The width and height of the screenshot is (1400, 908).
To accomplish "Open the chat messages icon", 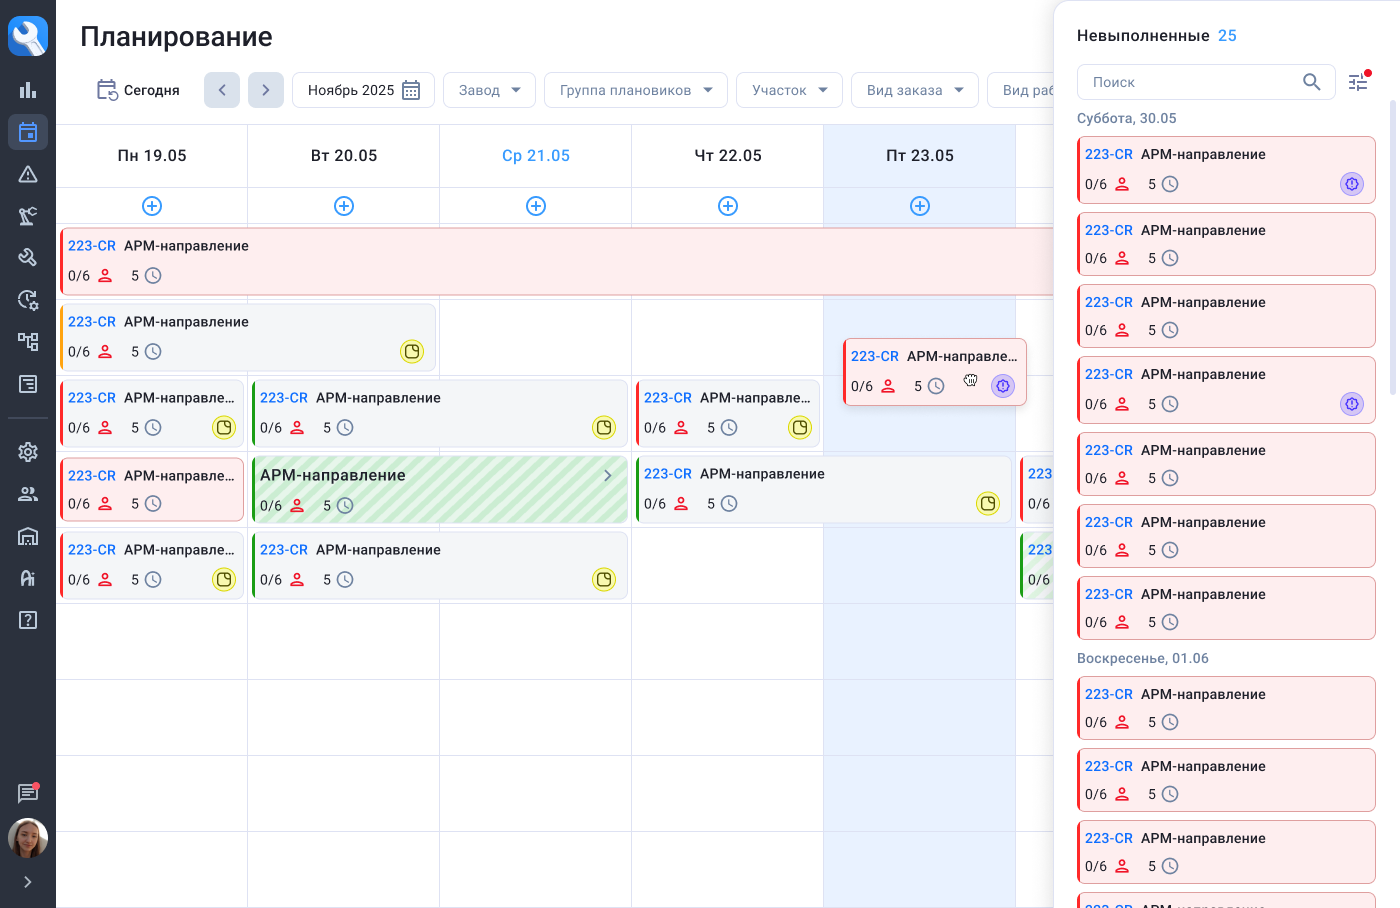I will tap(28, 793).
